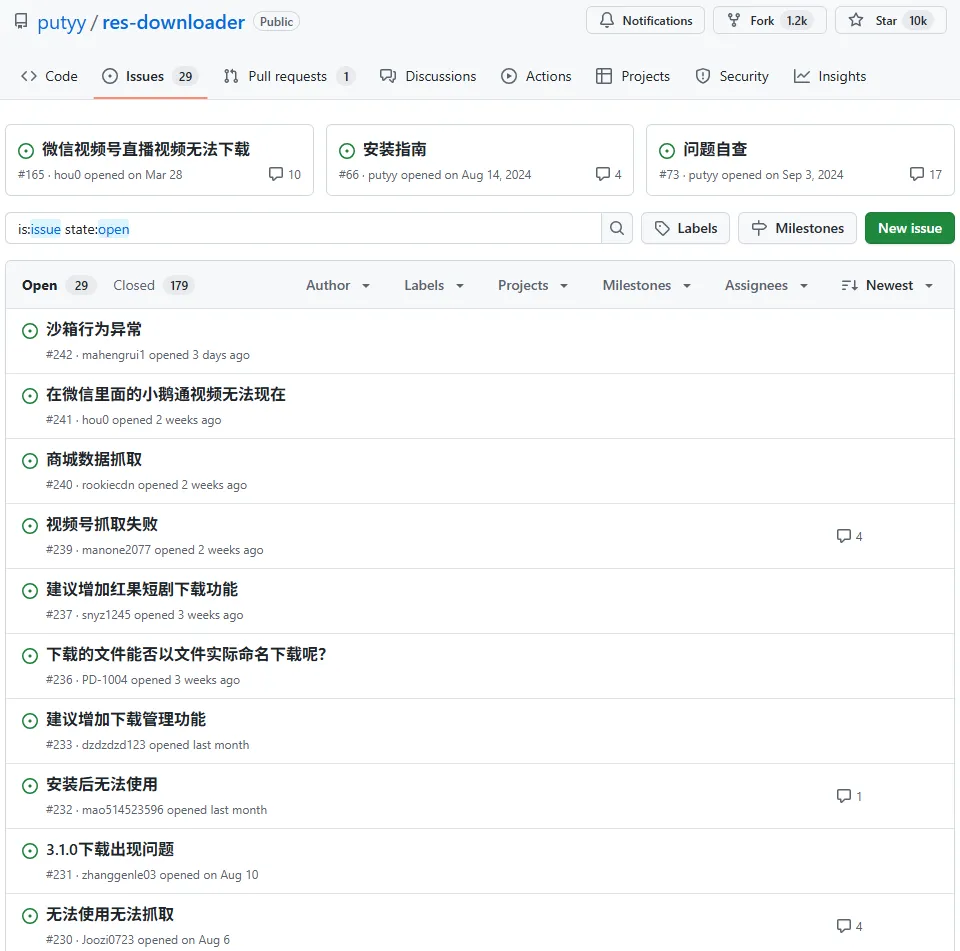Image resolution: width=960 pixels, height=951 pixels.
Task: Click sort icon beside Newest
Action: point(849,285)
